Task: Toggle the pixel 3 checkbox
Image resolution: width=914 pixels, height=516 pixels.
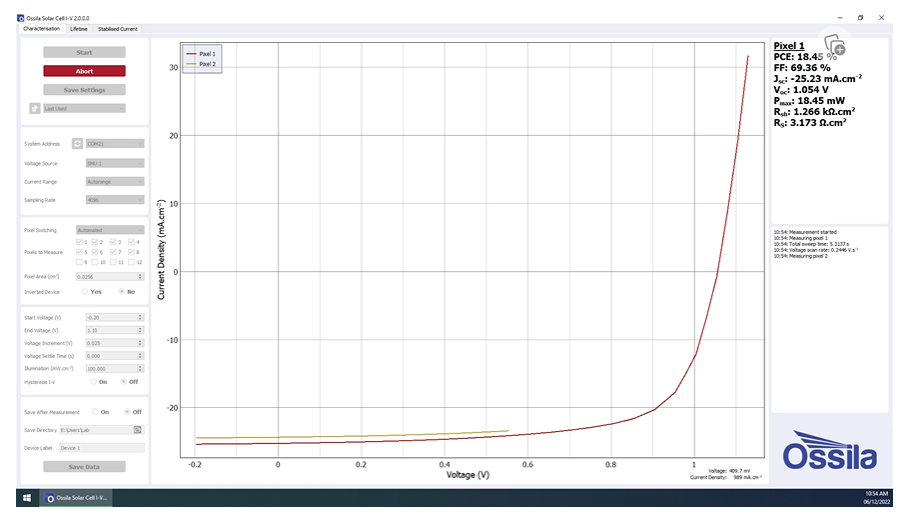Action: click(114, 242)
